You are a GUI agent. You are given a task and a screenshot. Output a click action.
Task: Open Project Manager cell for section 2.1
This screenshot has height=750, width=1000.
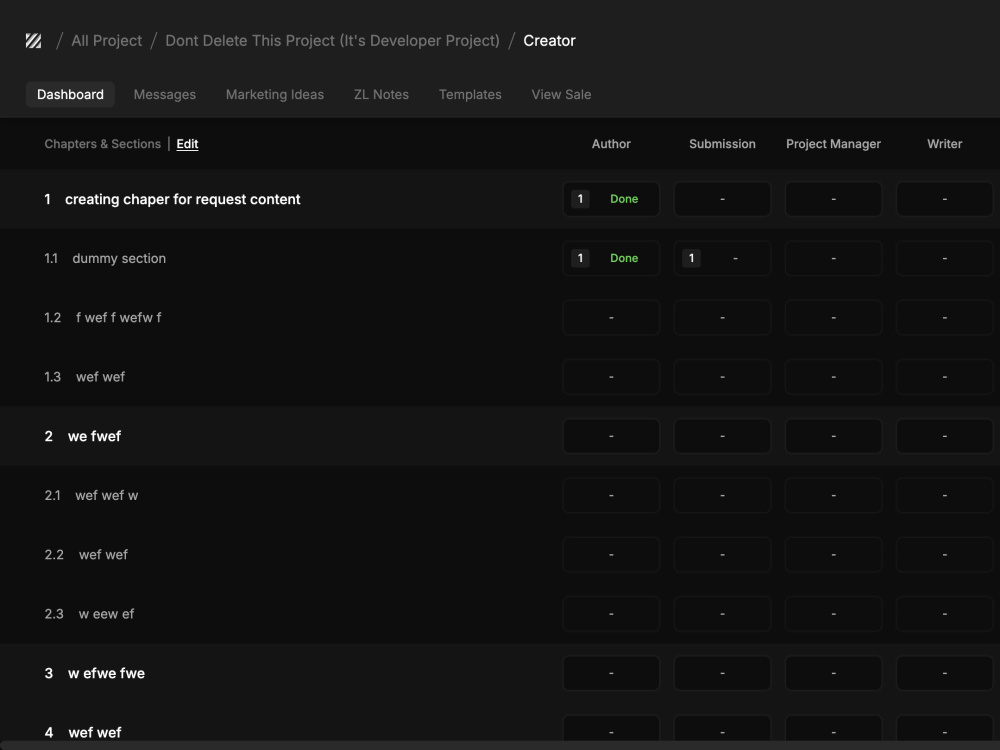(x=834, y=496)
